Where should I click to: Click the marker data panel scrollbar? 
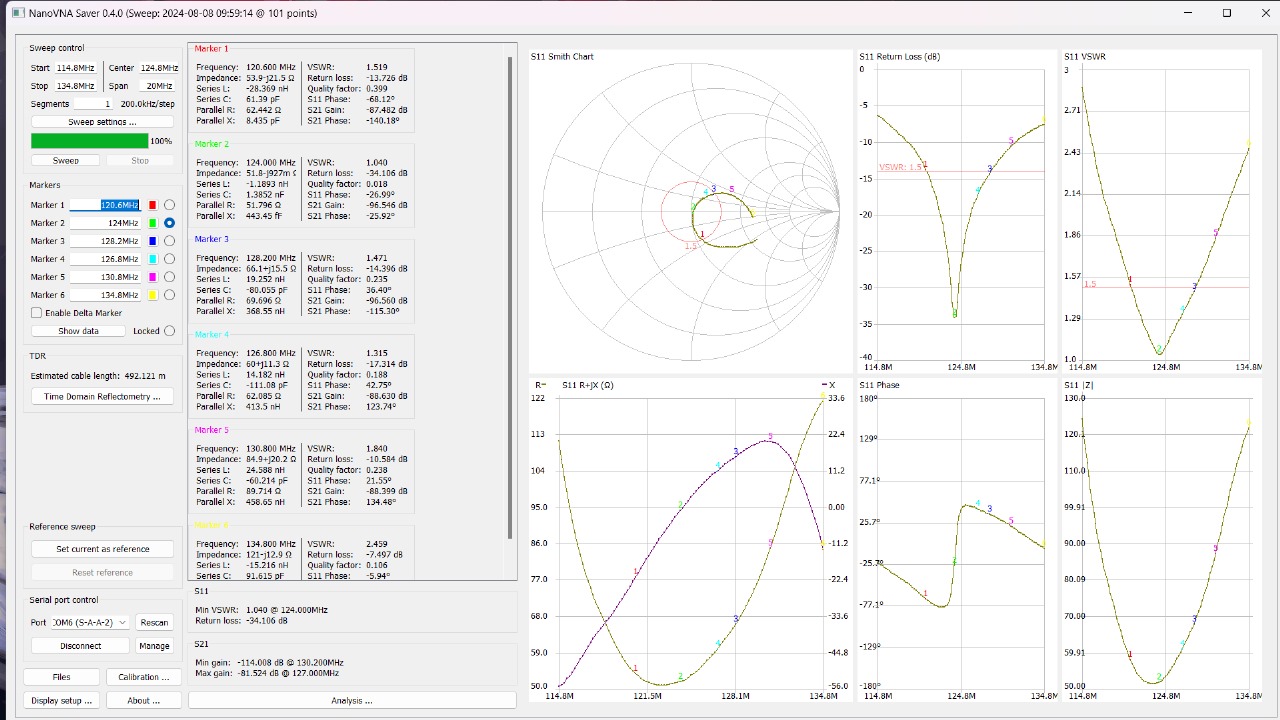pyautogui.click(x=511, y=300)
